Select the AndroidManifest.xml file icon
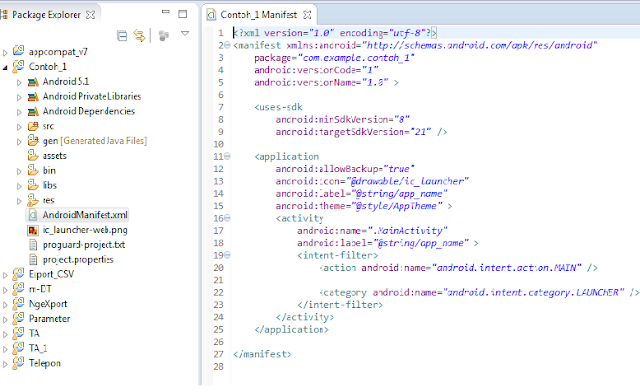 coord(33,215)
